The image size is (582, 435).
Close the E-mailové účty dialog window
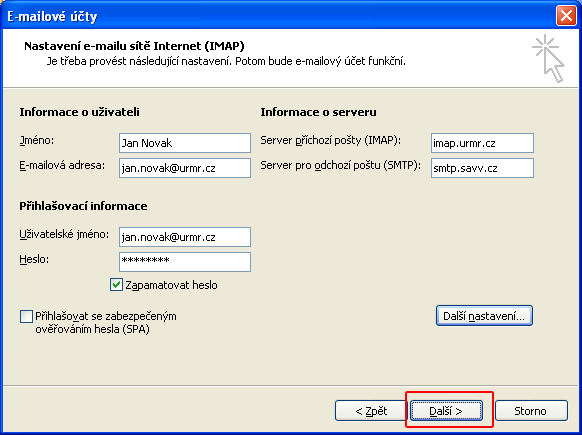coord(566,16)
